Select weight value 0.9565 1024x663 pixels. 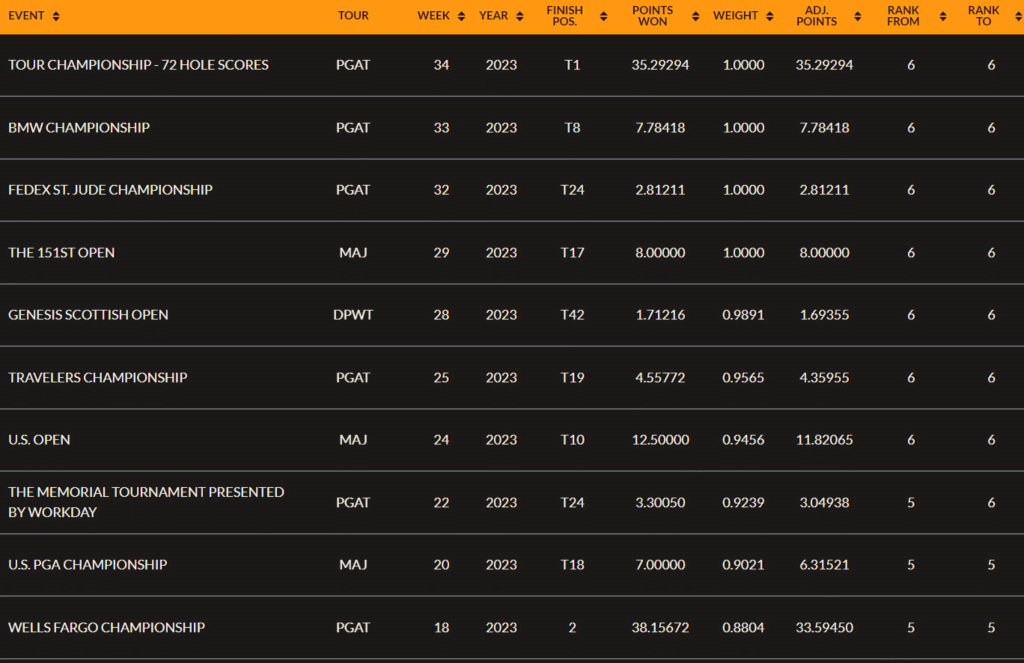point(743,377)
